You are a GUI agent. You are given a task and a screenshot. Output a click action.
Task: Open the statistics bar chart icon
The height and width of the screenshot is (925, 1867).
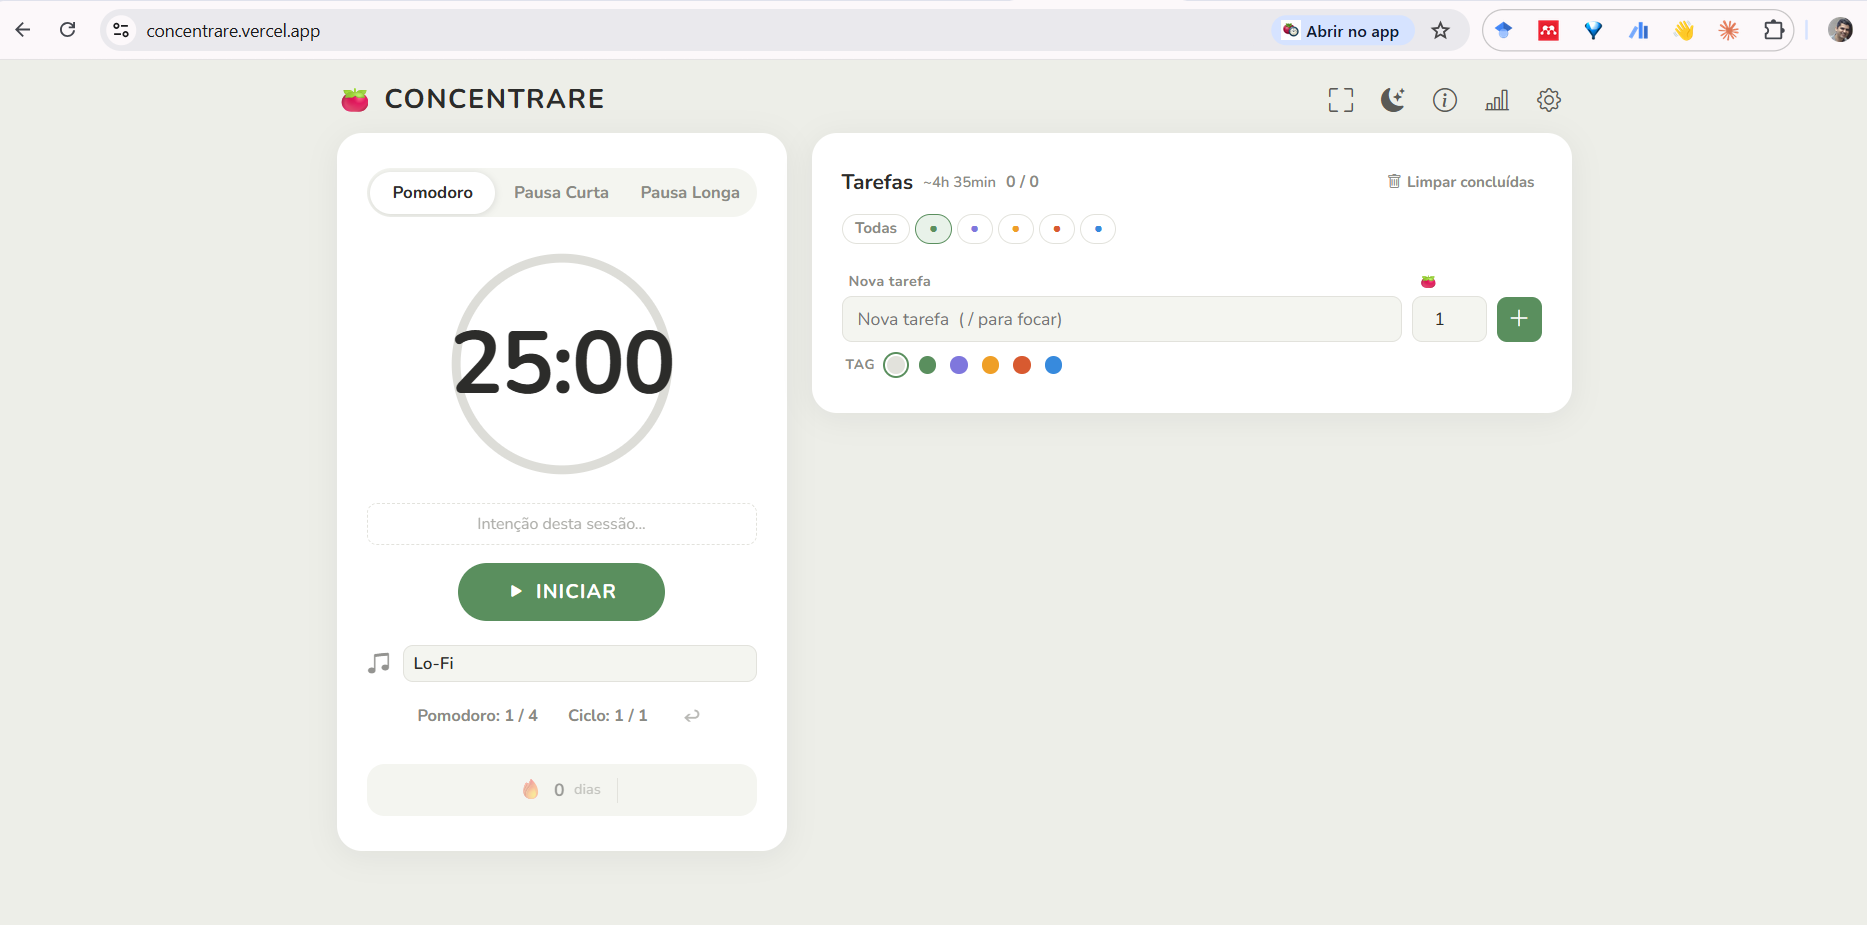(1497, 100)
